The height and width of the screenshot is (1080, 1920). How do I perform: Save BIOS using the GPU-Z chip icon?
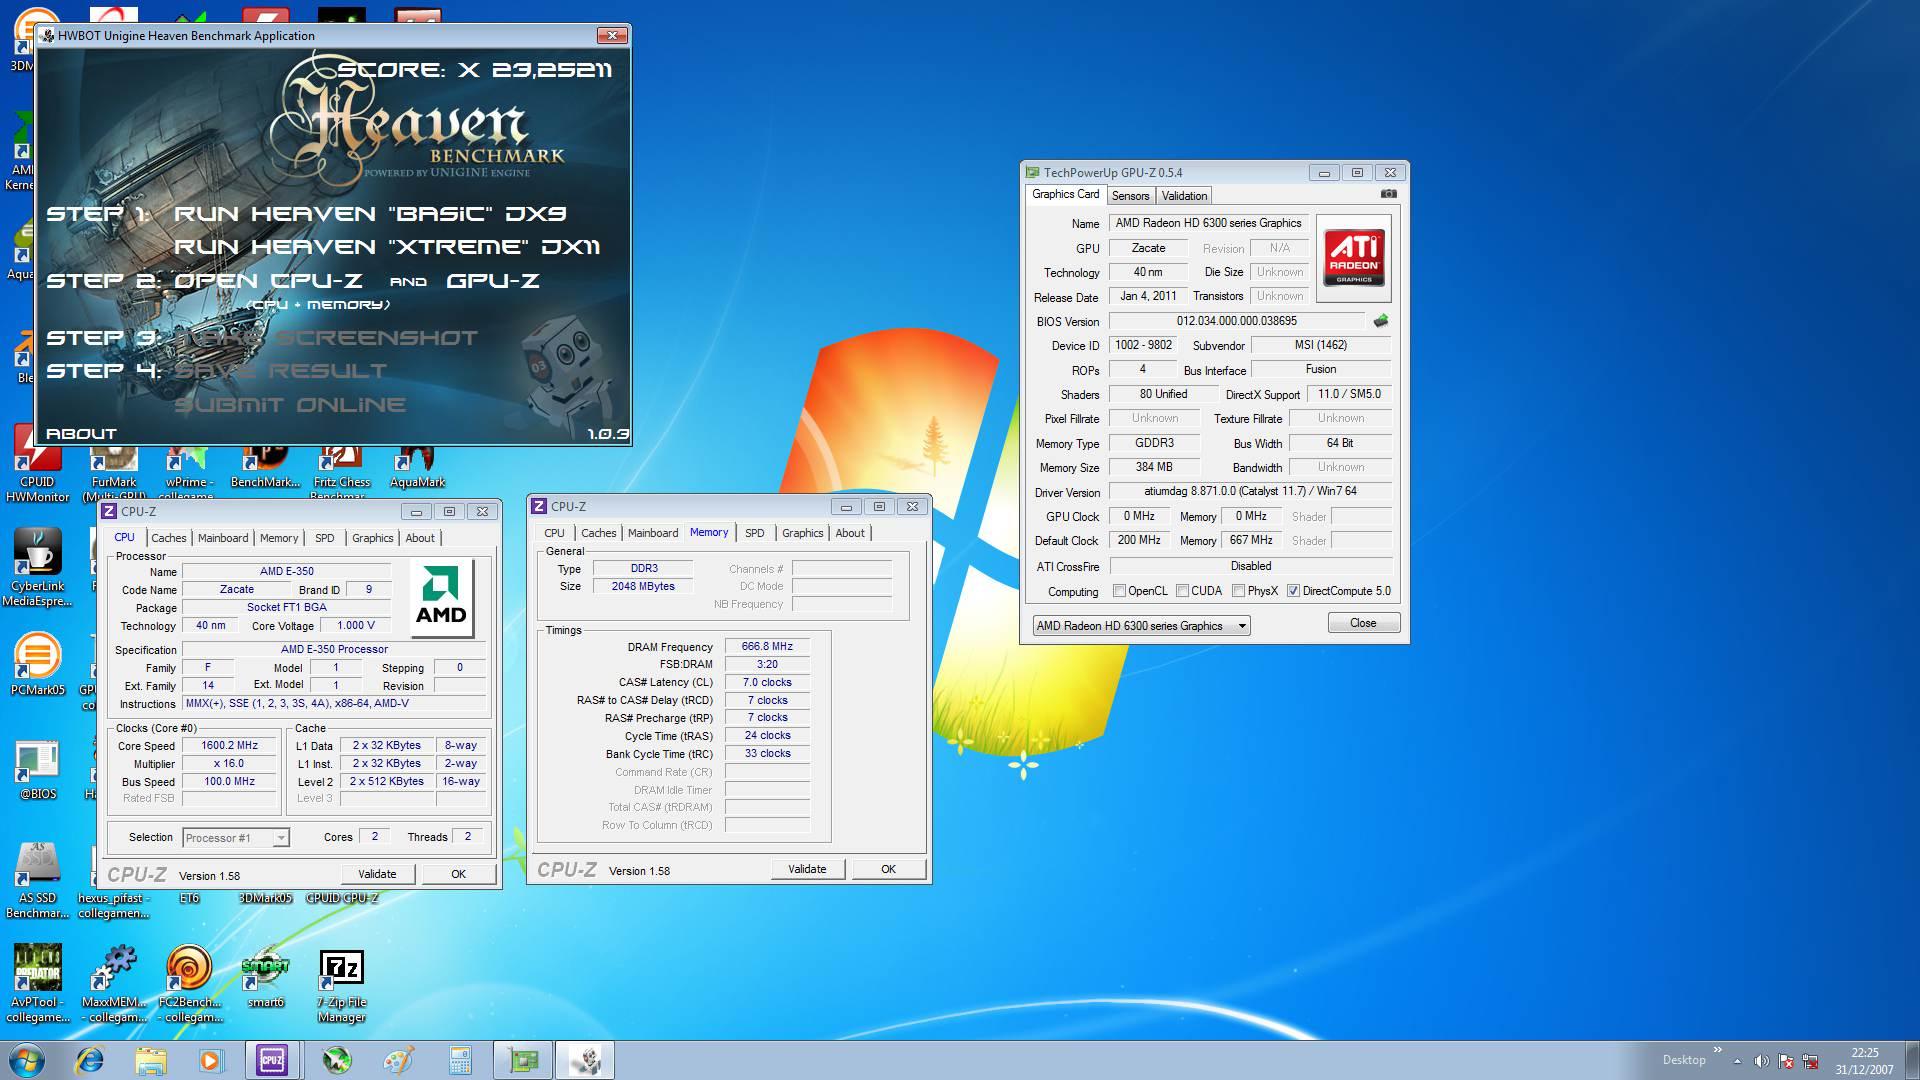point(1381,321)
